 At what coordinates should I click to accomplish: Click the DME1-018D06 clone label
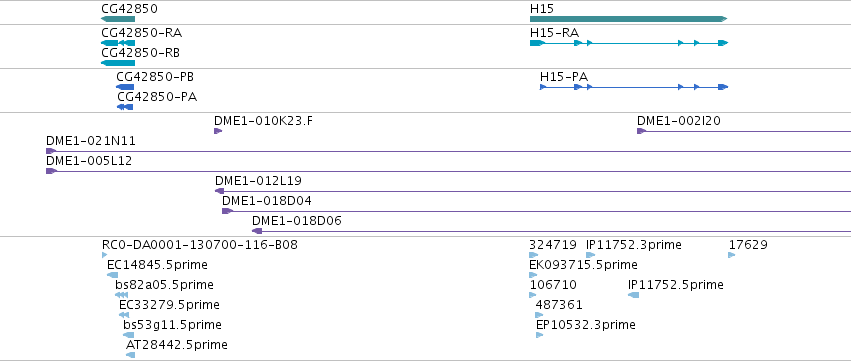point(297,221)
